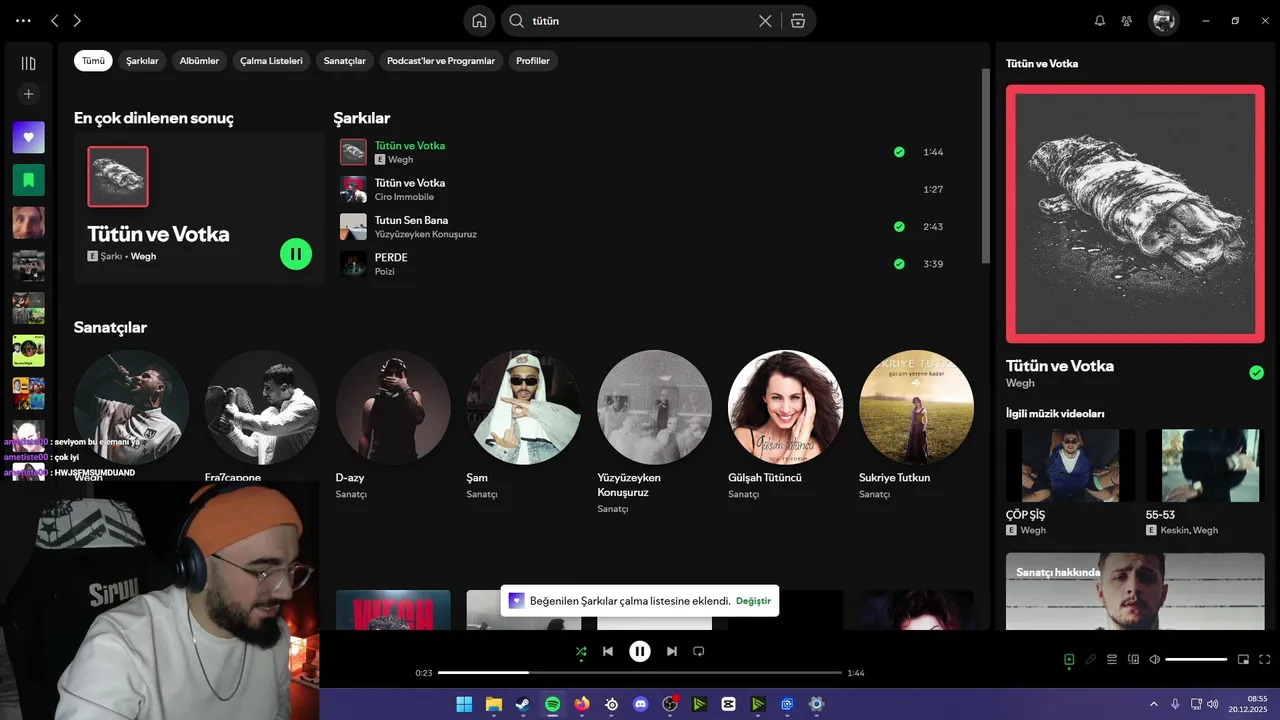Open Tütün ve Votka by Ciro Immobile
The height and width of the screenshot is (720, 1280).
pos(410,183)
